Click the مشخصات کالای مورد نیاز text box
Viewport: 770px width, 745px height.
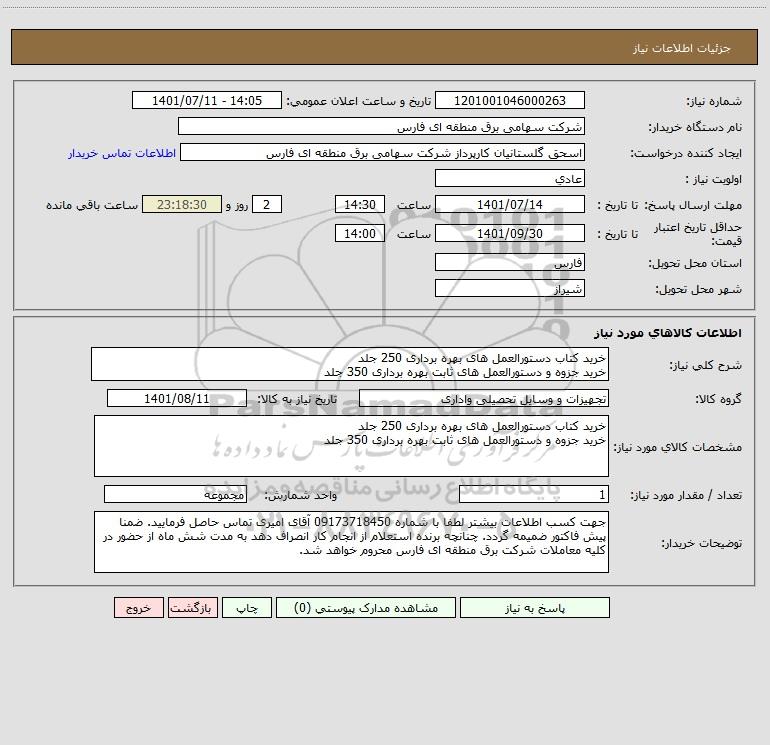point(351,446)
